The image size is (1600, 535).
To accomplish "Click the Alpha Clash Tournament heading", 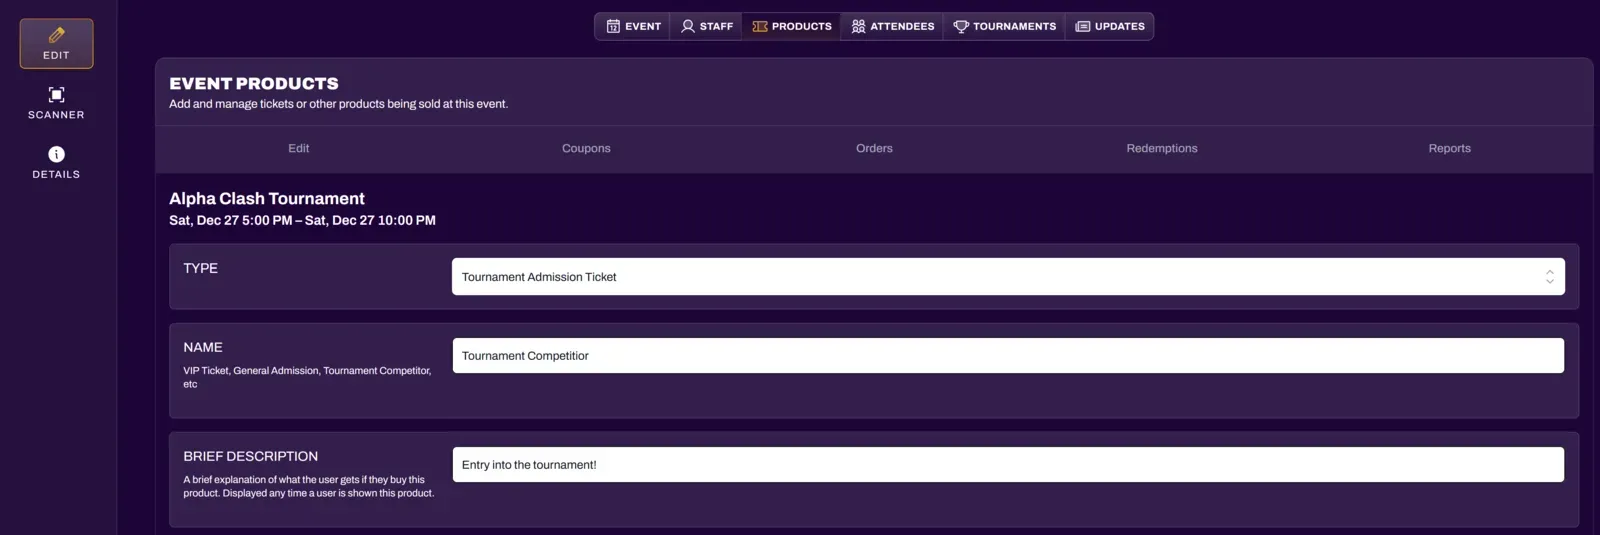I will point(267,199).
